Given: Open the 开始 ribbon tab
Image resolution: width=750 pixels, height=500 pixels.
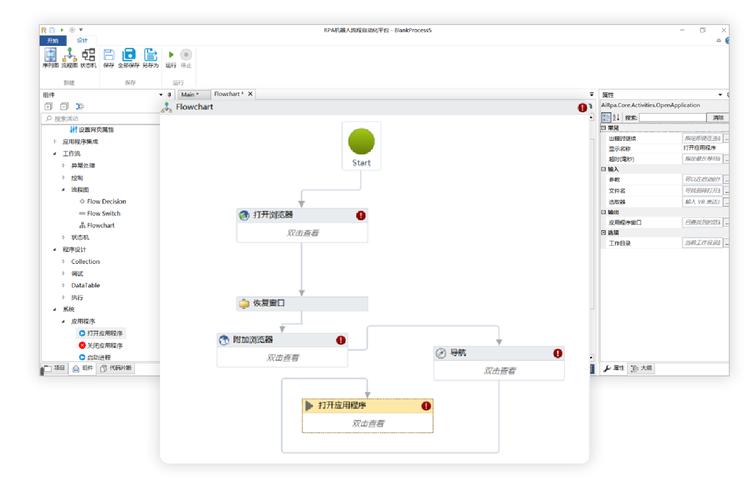Looking at the screenshot, I should click(x=52, y=40).
